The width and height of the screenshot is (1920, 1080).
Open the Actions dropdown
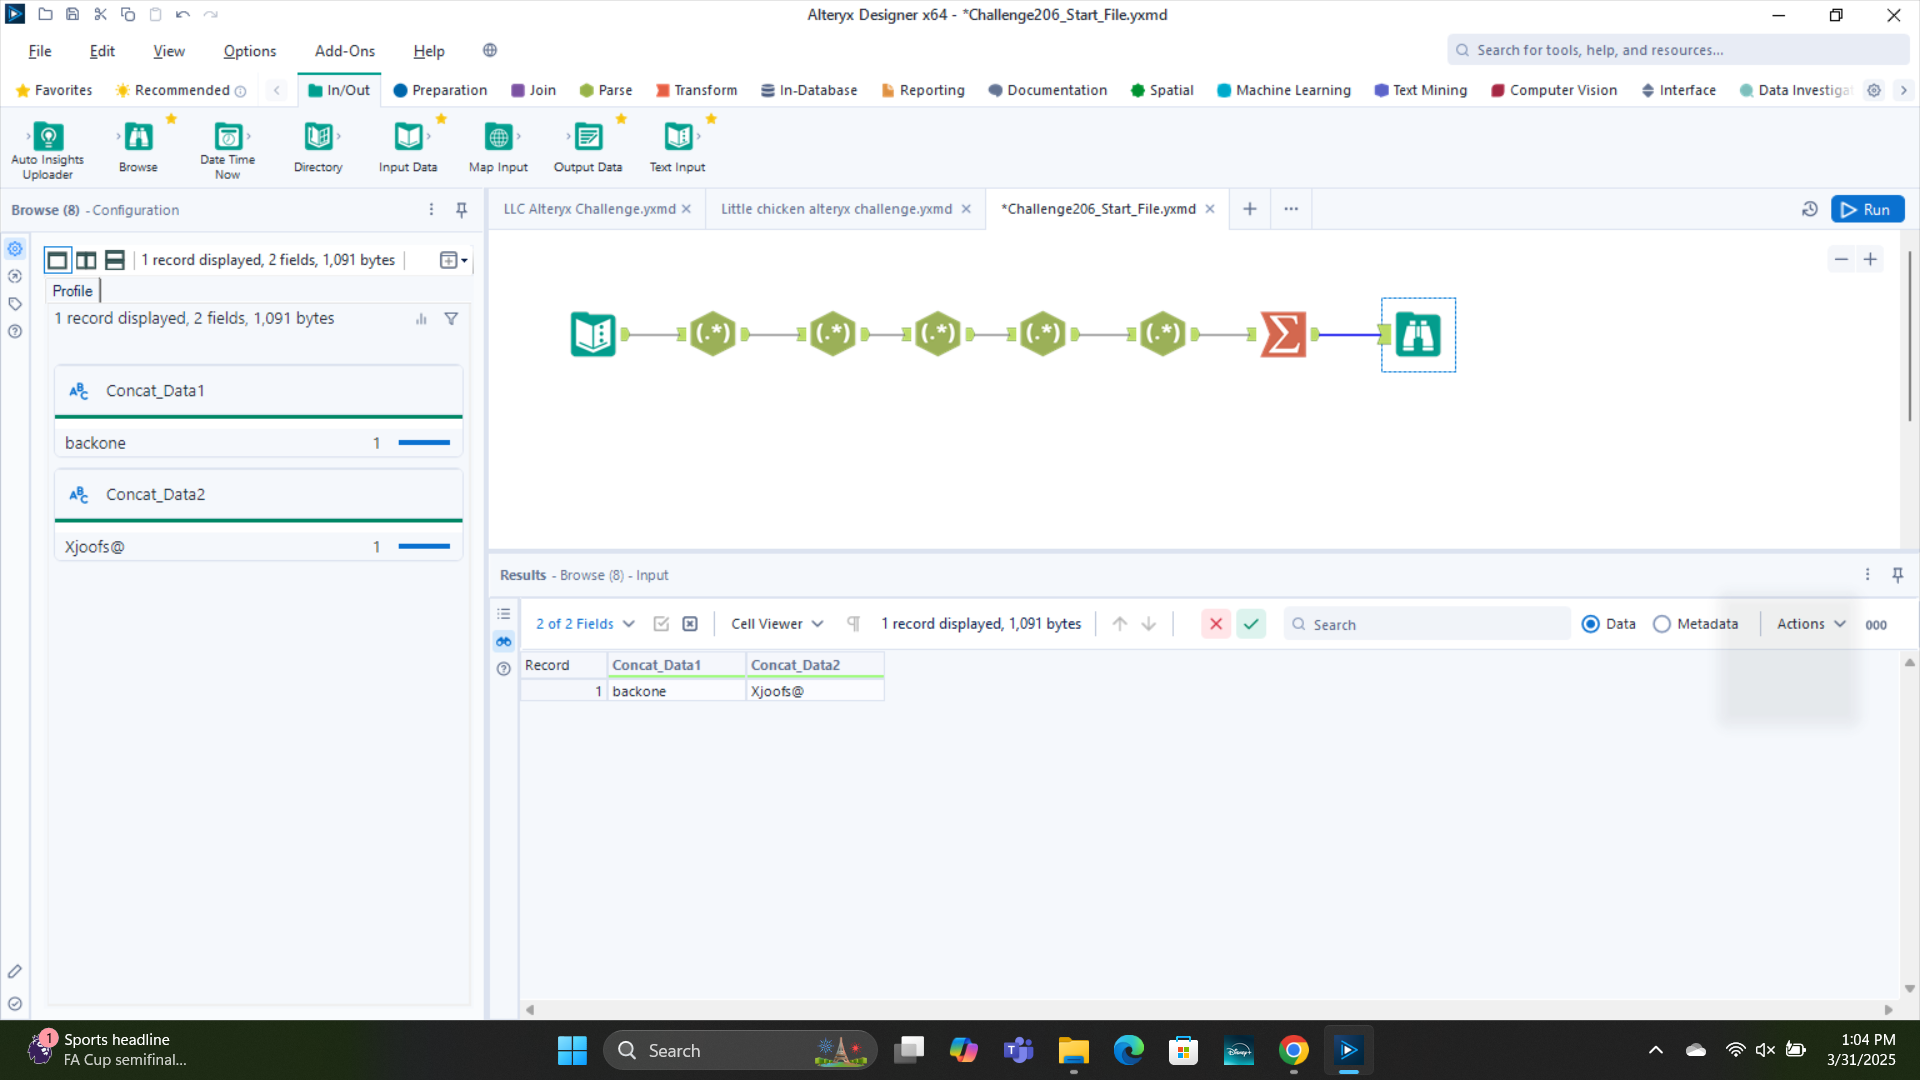1810,624
